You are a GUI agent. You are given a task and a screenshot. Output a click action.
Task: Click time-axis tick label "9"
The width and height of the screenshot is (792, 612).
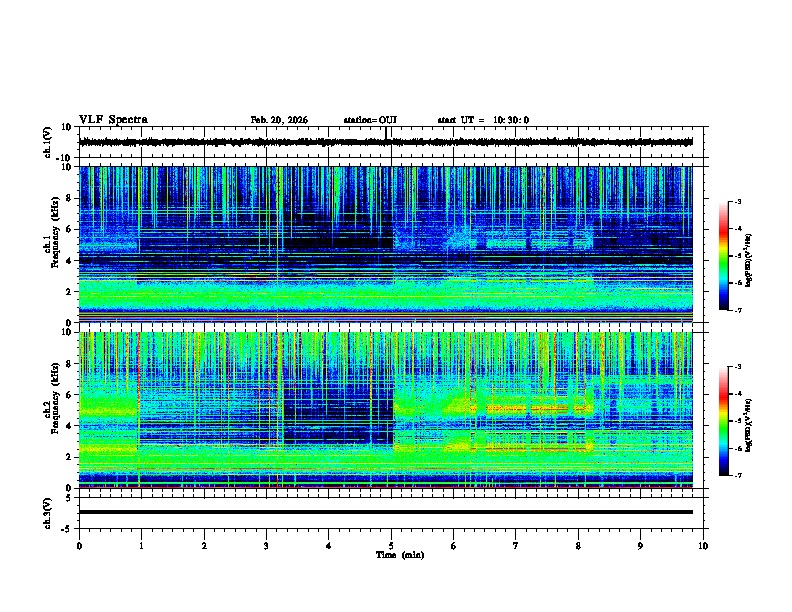click(x=640, y=546)
